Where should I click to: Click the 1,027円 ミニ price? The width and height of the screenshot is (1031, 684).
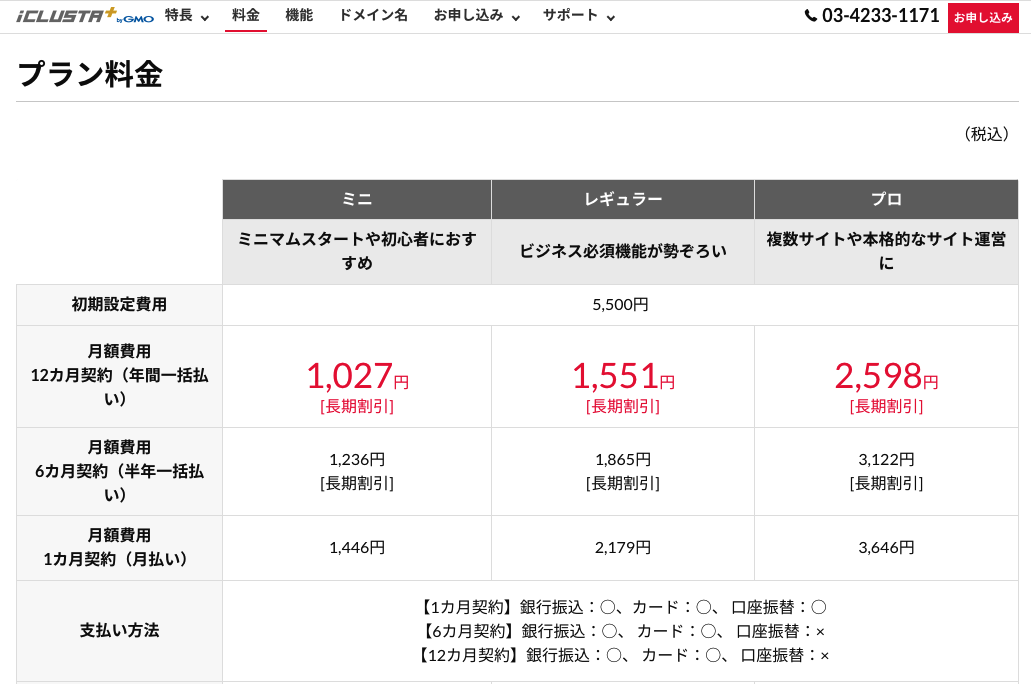(358, 376)
